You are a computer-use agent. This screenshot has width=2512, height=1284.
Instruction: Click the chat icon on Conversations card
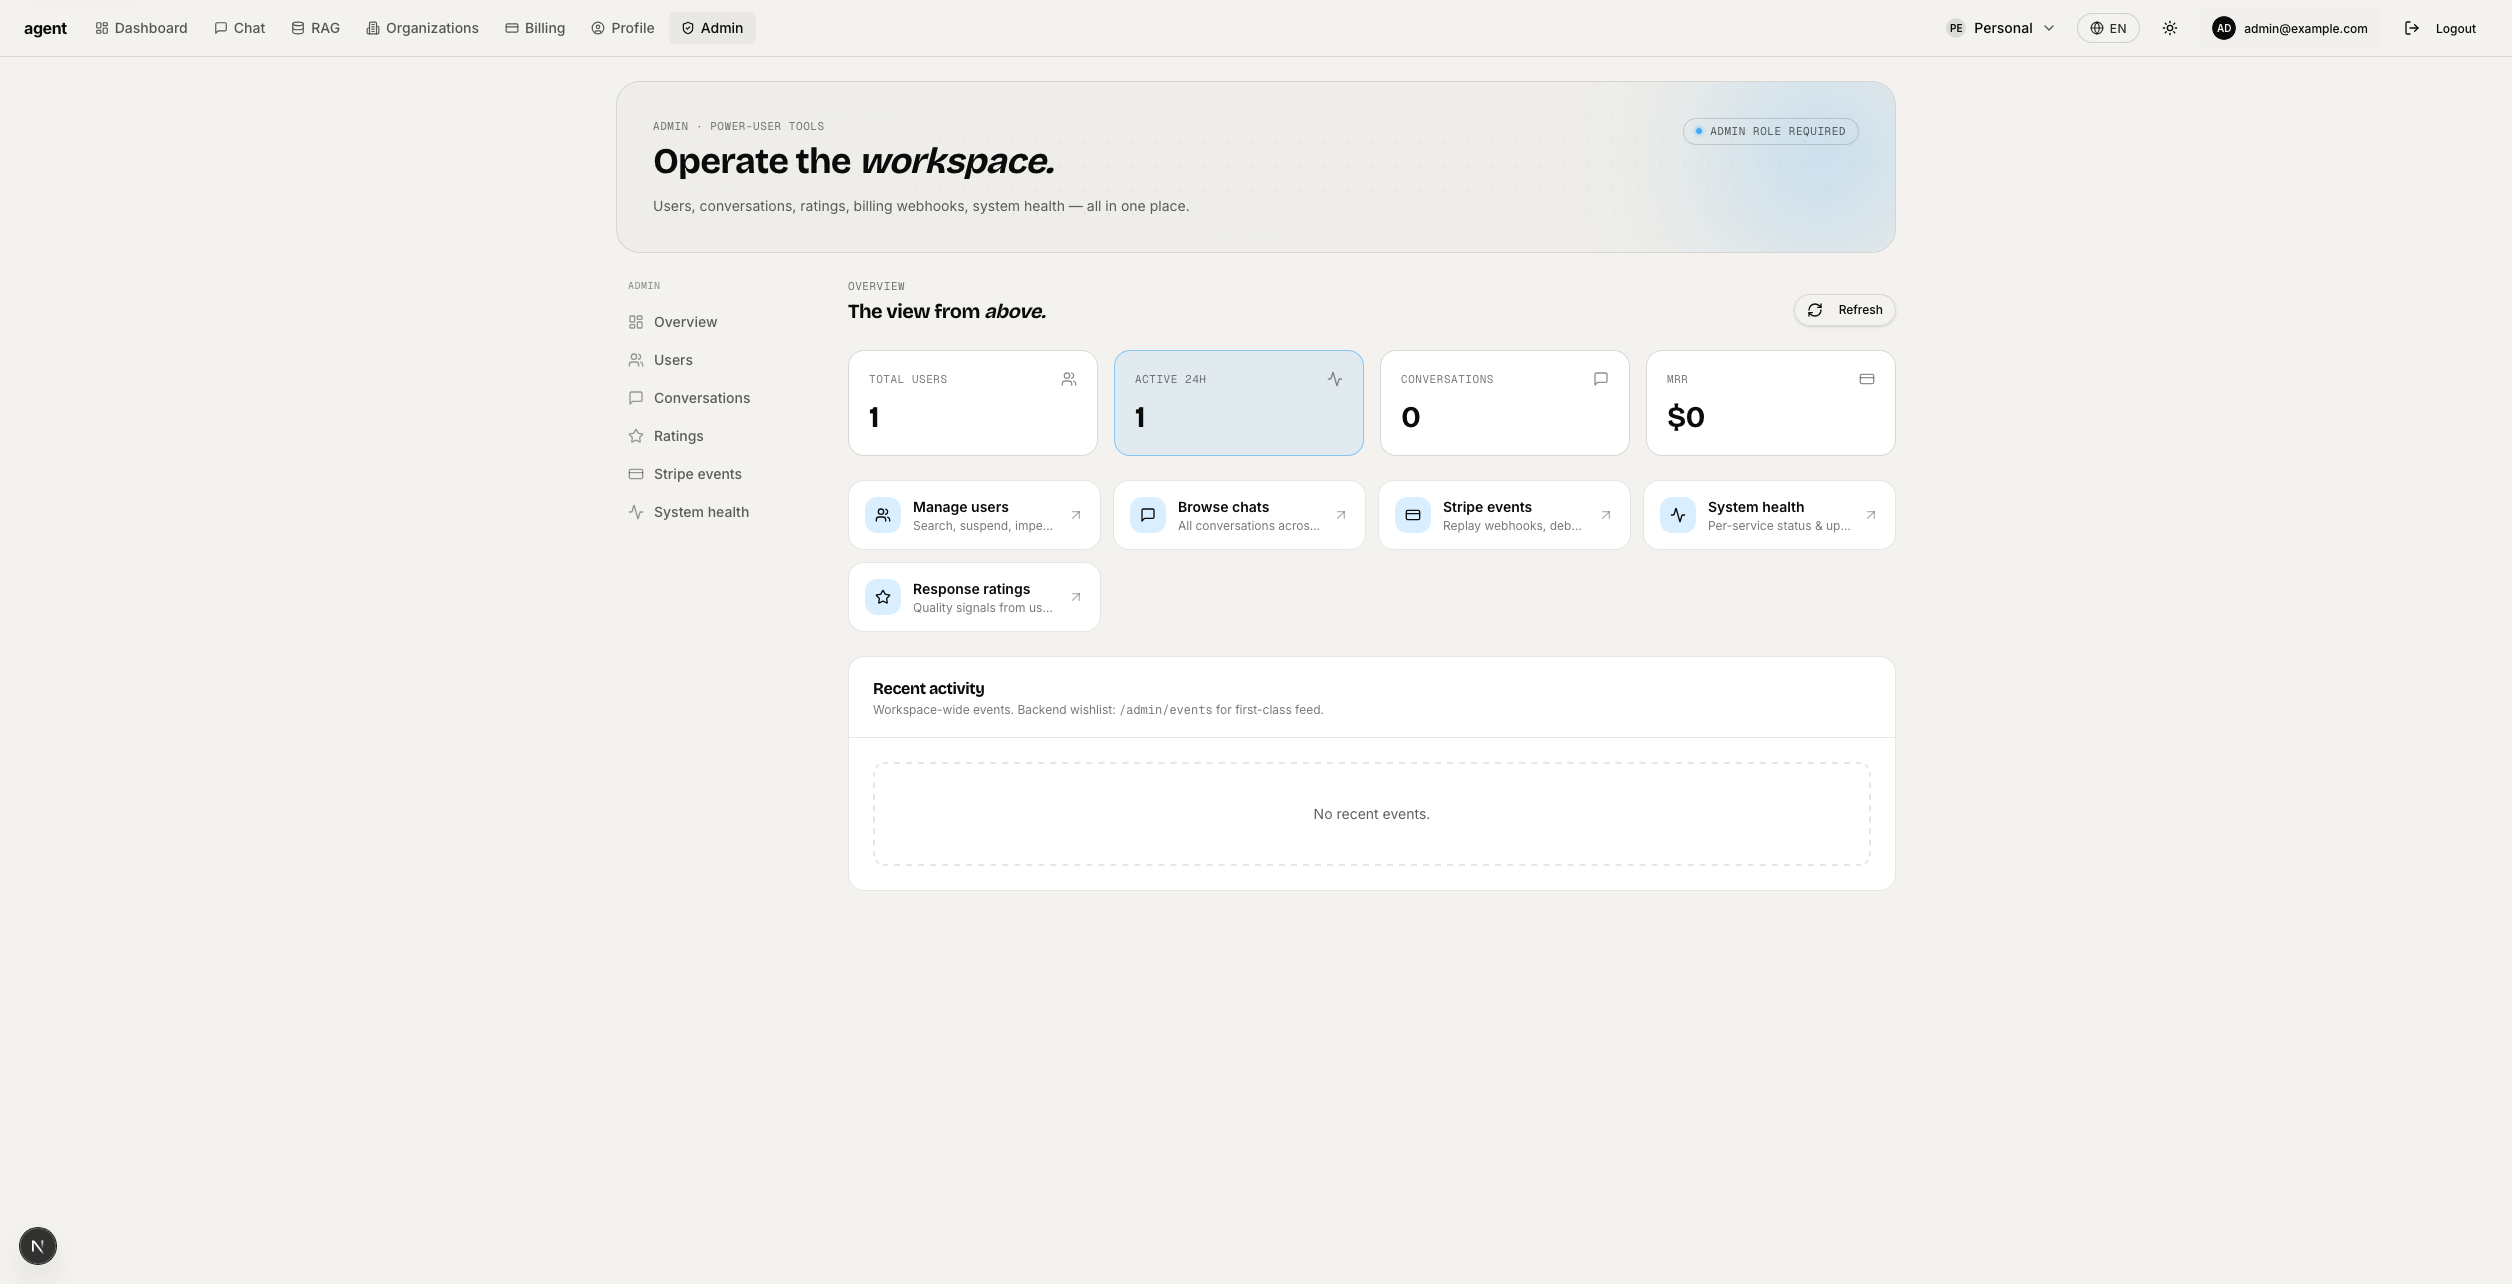(1601, 379)
